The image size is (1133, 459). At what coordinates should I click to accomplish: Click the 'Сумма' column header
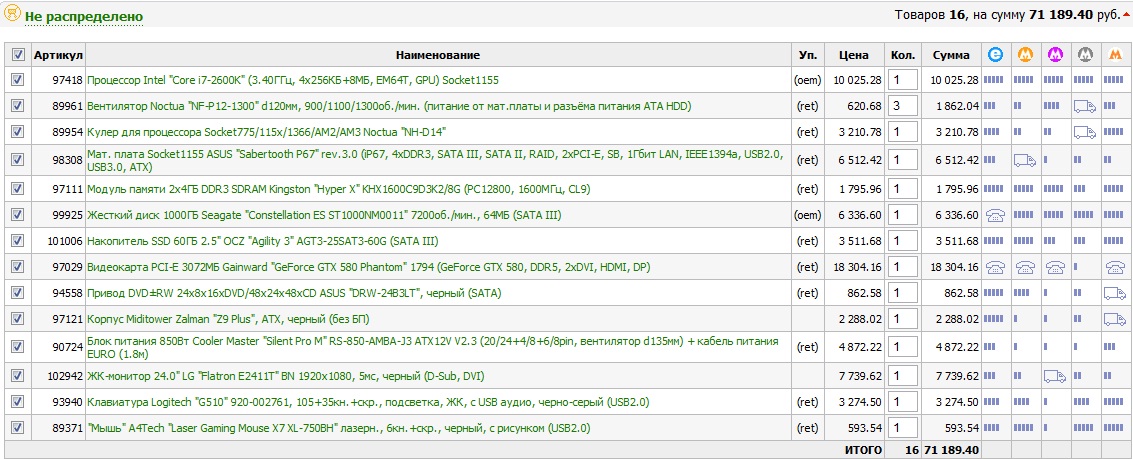951,55
